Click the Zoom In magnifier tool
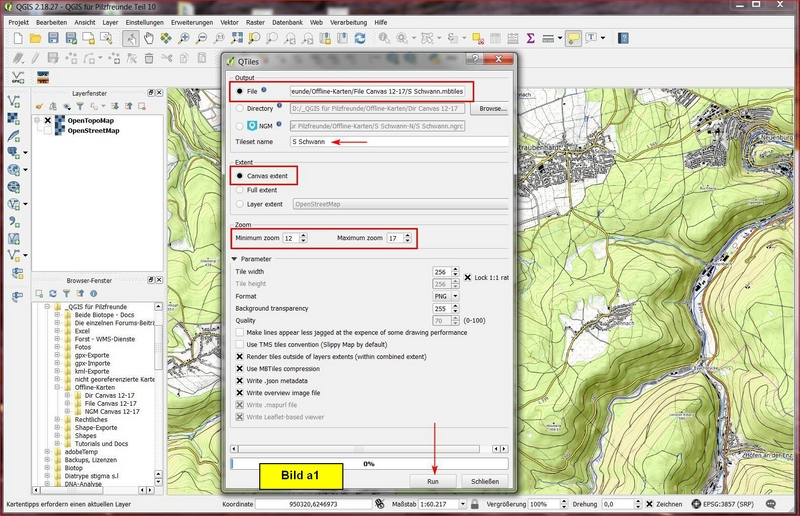Viewport: 800px width, 516px height. pos(184,38)
